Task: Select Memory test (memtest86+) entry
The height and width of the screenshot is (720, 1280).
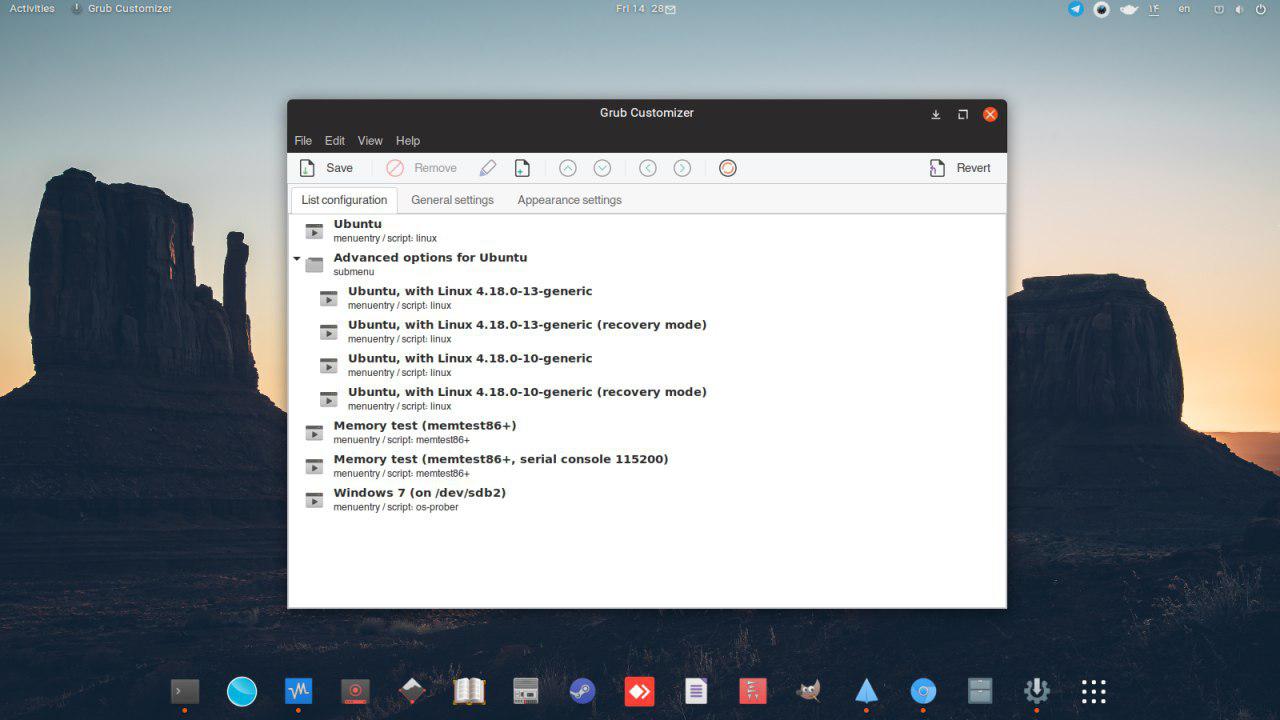Action: [x=424, y=426]
